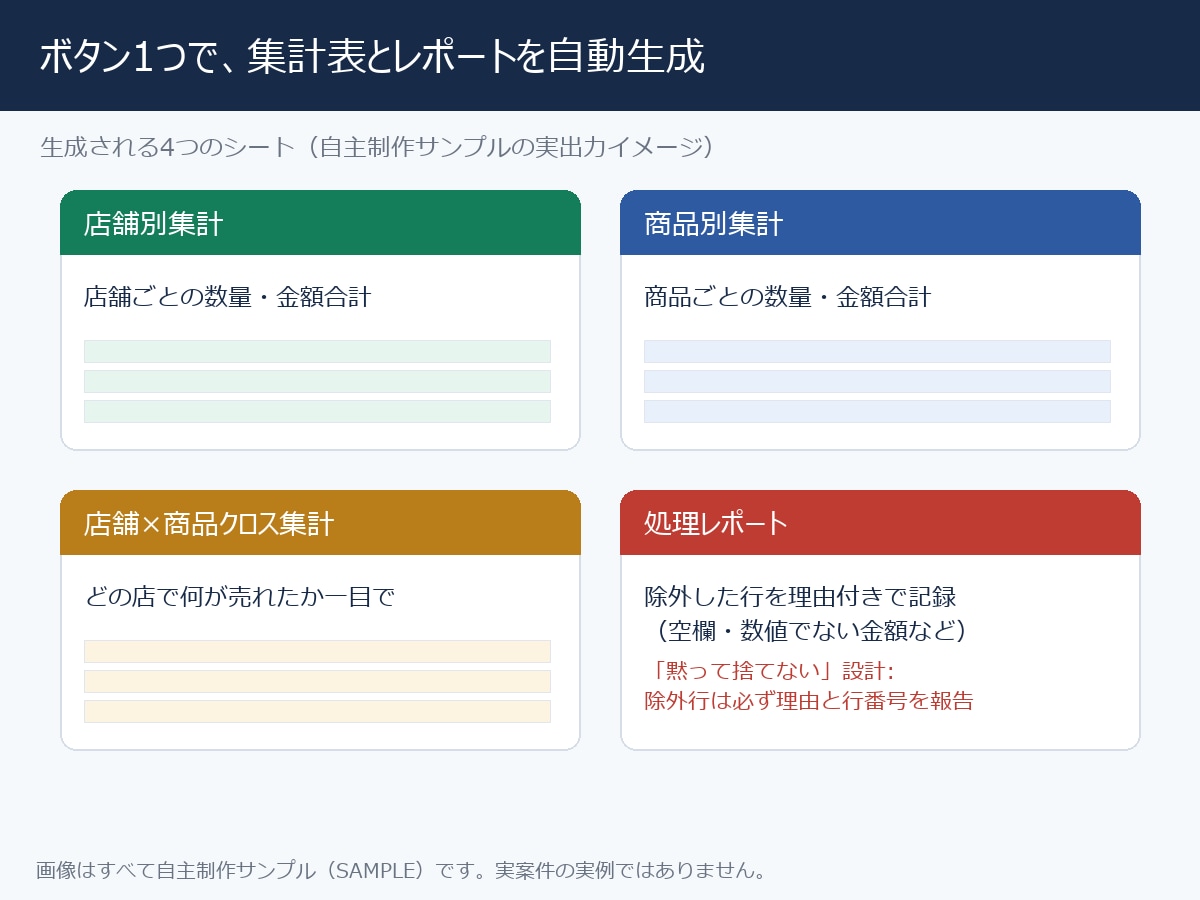Click the text （空欄・数値でない金額など）
This screenshot has height=900, width=1200.
click(811, 631)
